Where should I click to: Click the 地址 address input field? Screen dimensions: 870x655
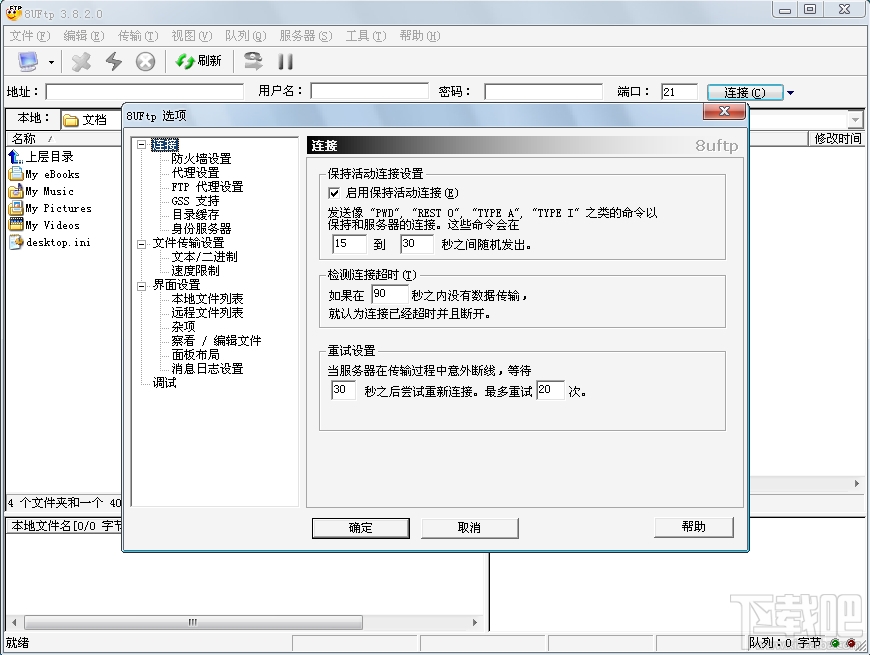(x=144, y=92)
